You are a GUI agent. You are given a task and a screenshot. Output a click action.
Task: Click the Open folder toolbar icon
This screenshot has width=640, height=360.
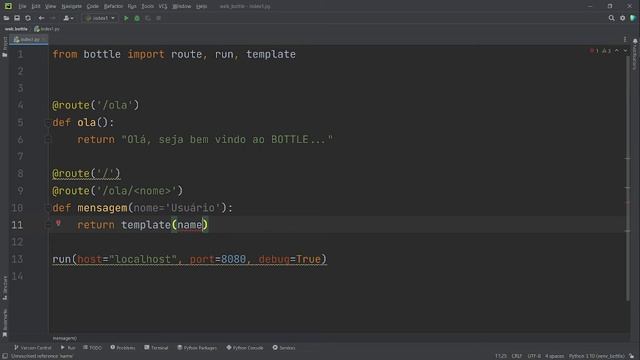pos(6,18)
